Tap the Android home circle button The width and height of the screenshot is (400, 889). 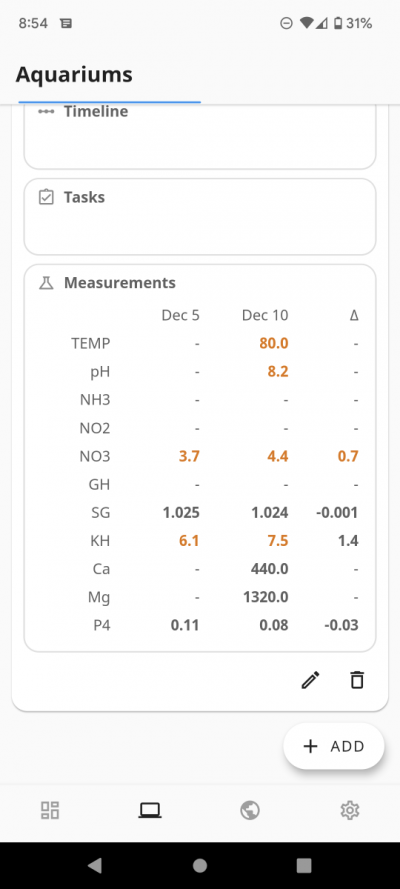click(x=200, y=865)
